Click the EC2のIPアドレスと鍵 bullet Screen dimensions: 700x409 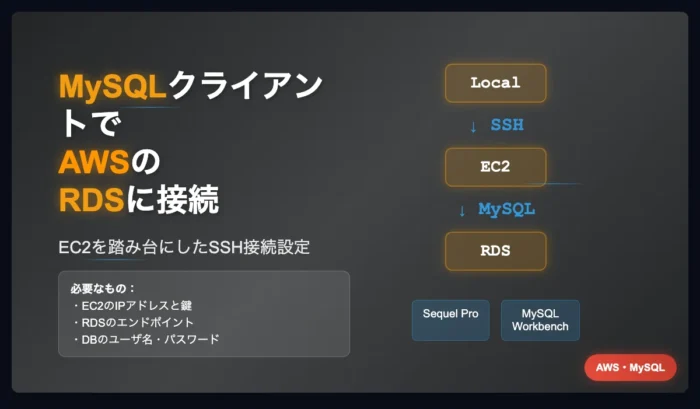tap(133, 305)
